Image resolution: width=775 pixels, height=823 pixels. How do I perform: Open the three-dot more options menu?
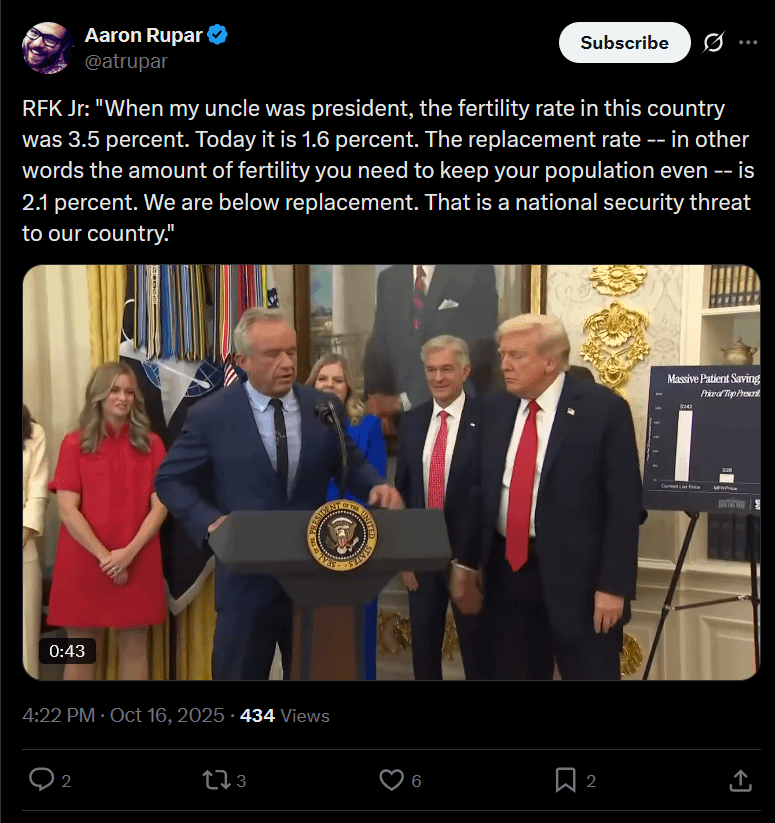pos(748,43)
